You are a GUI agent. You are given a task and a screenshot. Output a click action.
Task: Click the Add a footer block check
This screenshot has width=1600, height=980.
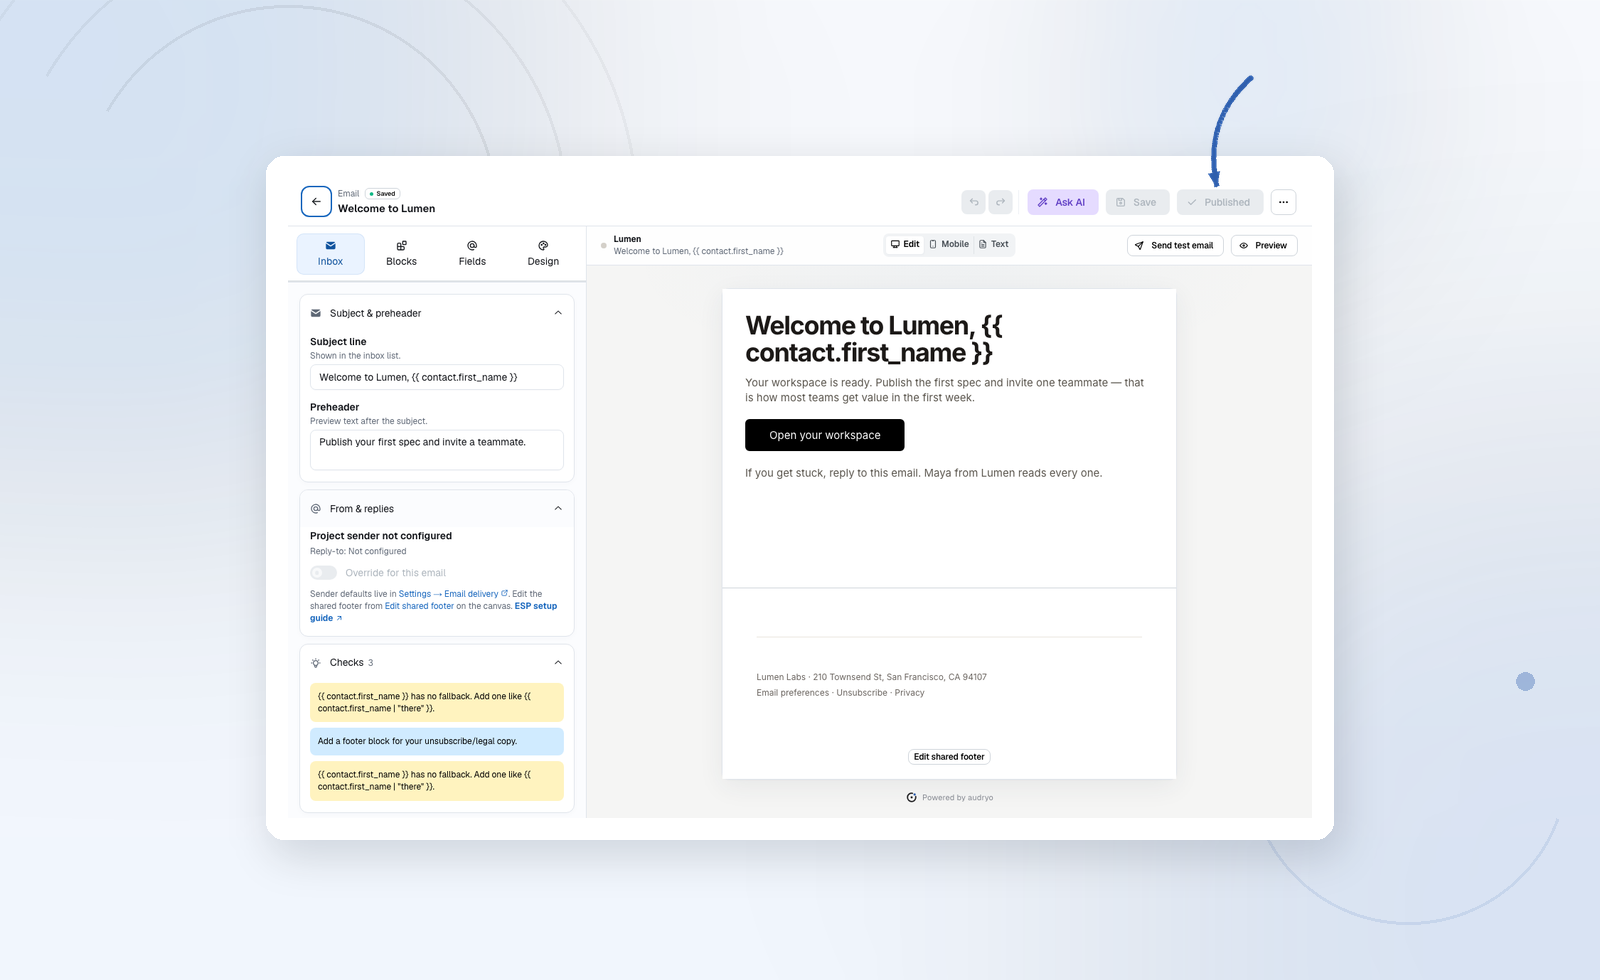click(437, 741)
